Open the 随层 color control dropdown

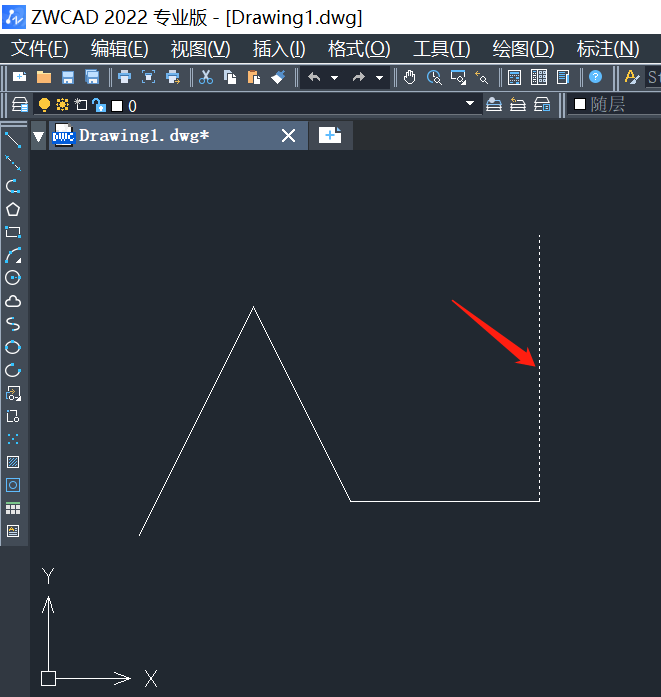(615, 105)
